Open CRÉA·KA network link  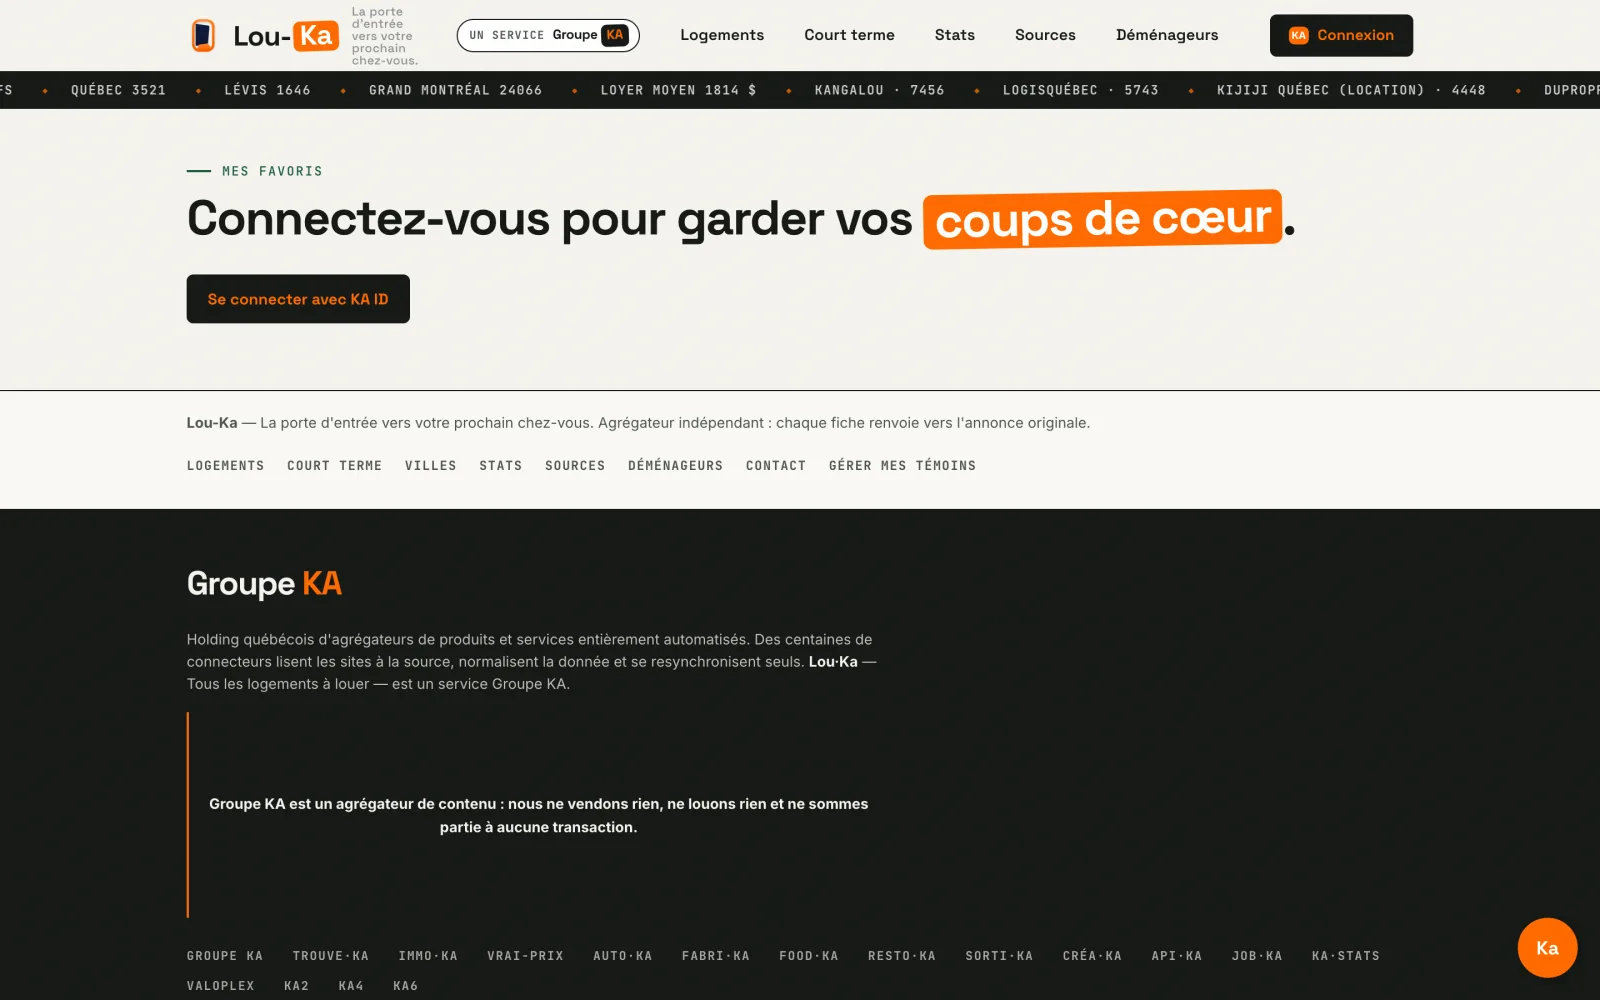[x=1092, y=956]
